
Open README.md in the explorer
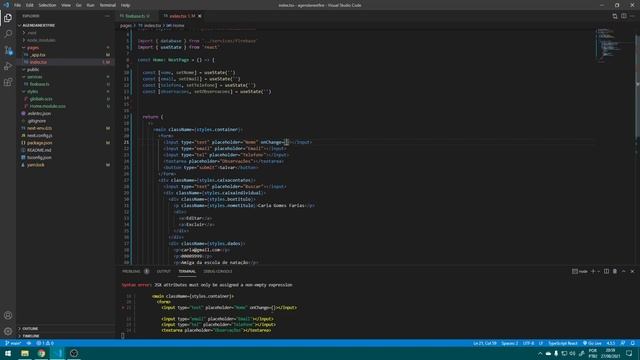coord(39,150)
